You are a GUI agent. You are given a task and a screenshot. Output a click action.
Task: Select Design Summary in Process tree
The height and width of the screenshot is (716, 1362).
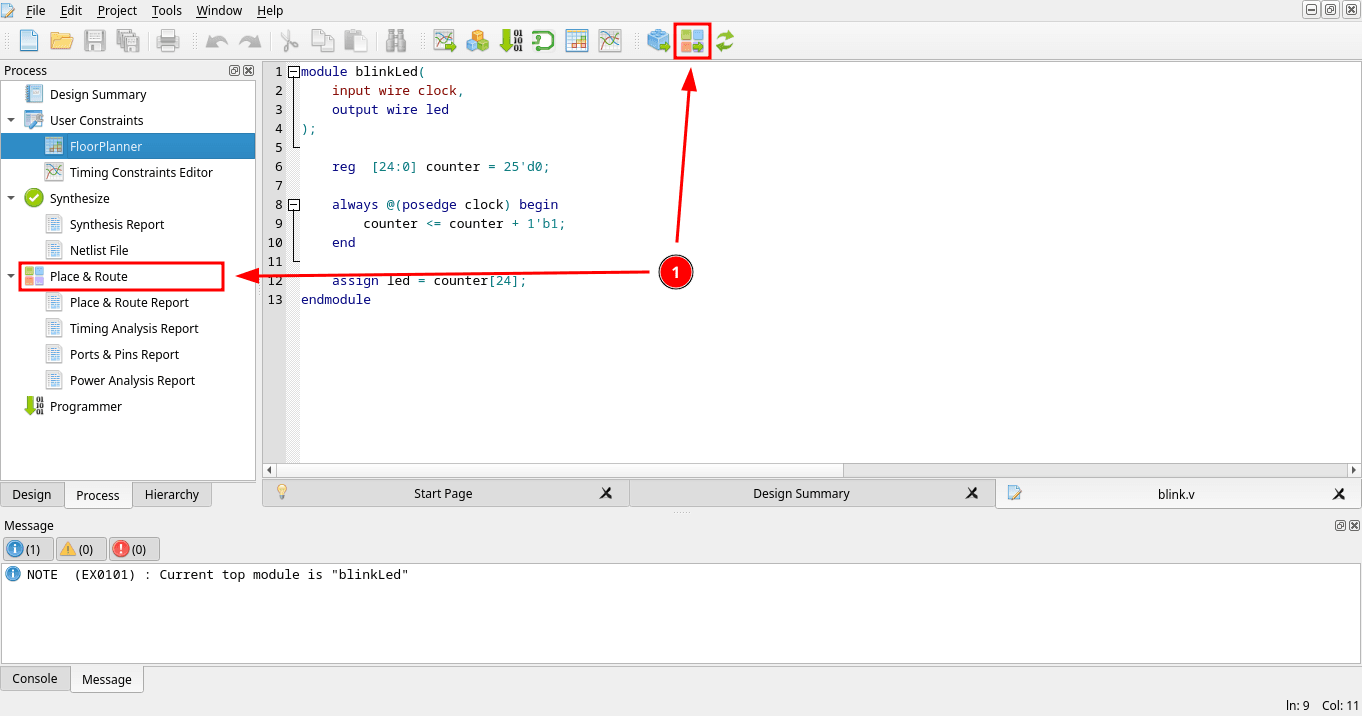(98, 95)
